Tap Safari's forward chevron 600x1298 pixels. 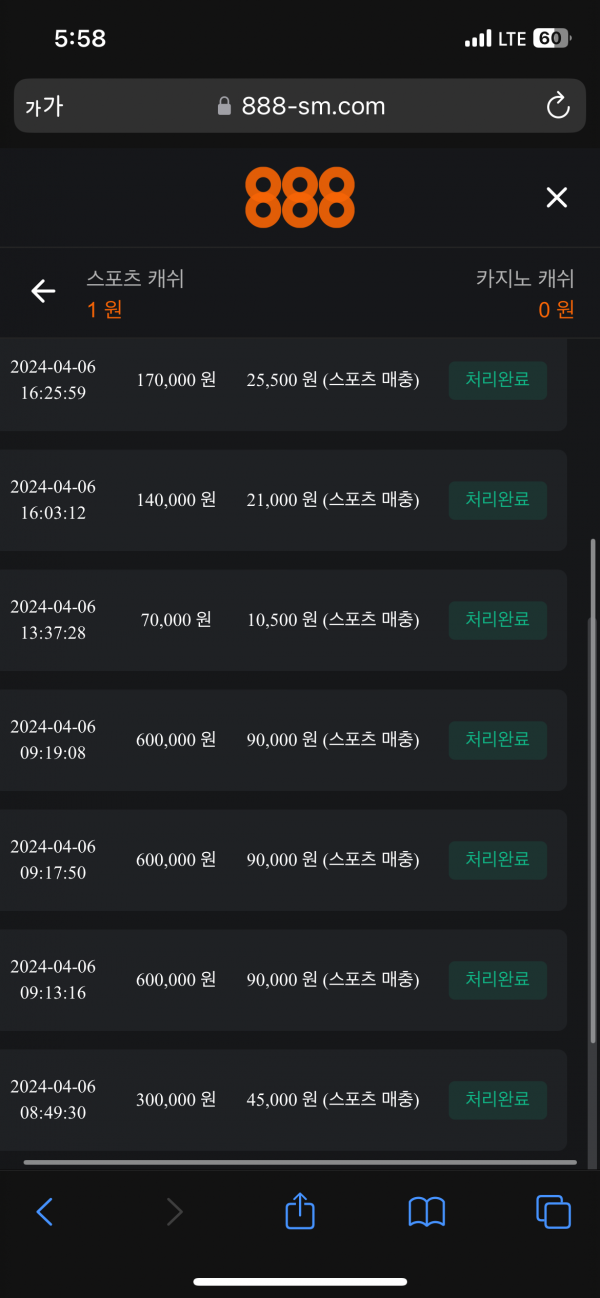[x=174, y=1212]
